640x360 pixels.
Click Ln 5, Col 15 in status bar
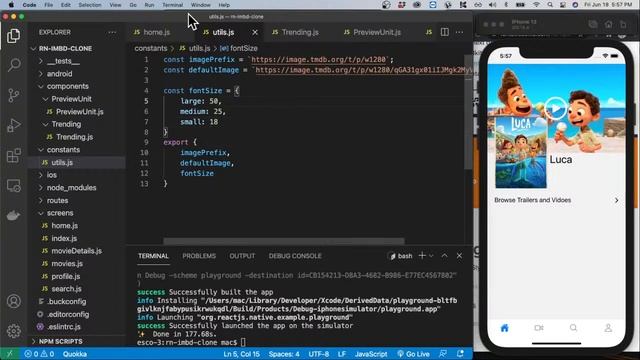click(241, 354)
